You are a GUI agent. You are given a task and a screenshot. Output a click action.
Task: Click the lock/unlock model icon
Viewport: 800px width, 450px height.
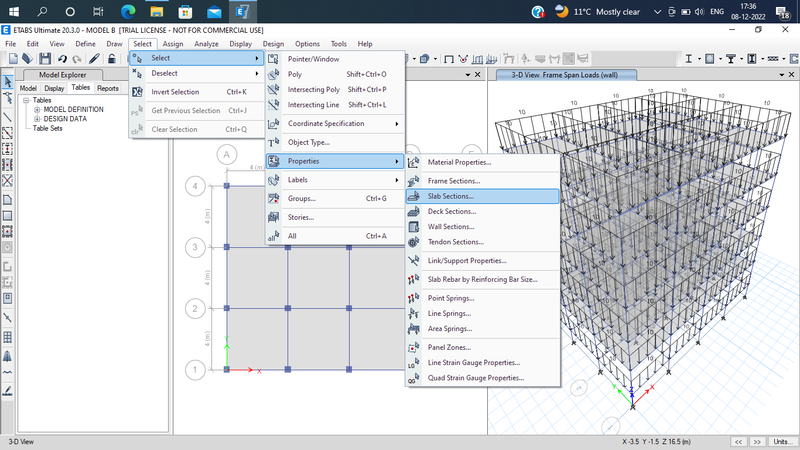(x=111, y=59)
